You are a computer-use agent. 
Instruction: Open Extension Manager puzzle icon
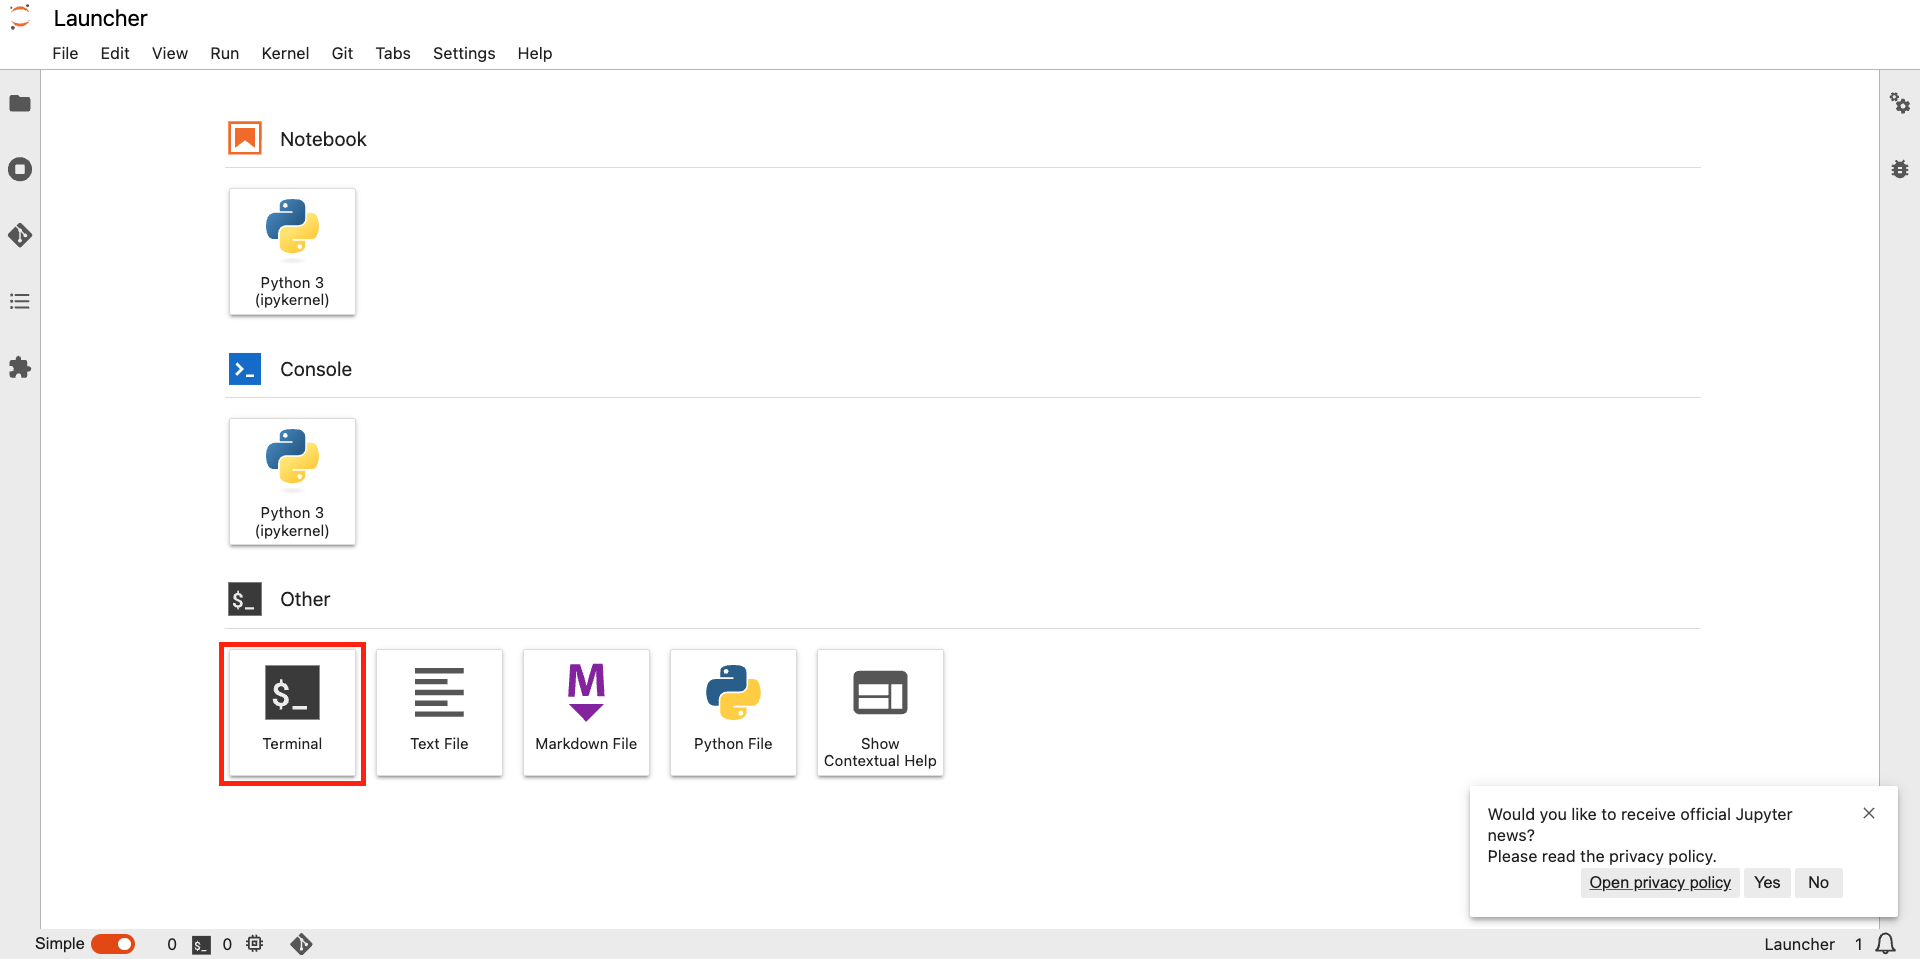[x=20, y=367]
